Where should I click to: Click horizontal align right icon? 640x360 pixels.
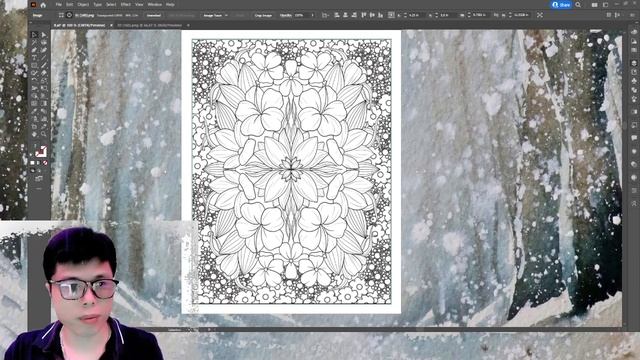pyautogui.click(x=354, y=15)
